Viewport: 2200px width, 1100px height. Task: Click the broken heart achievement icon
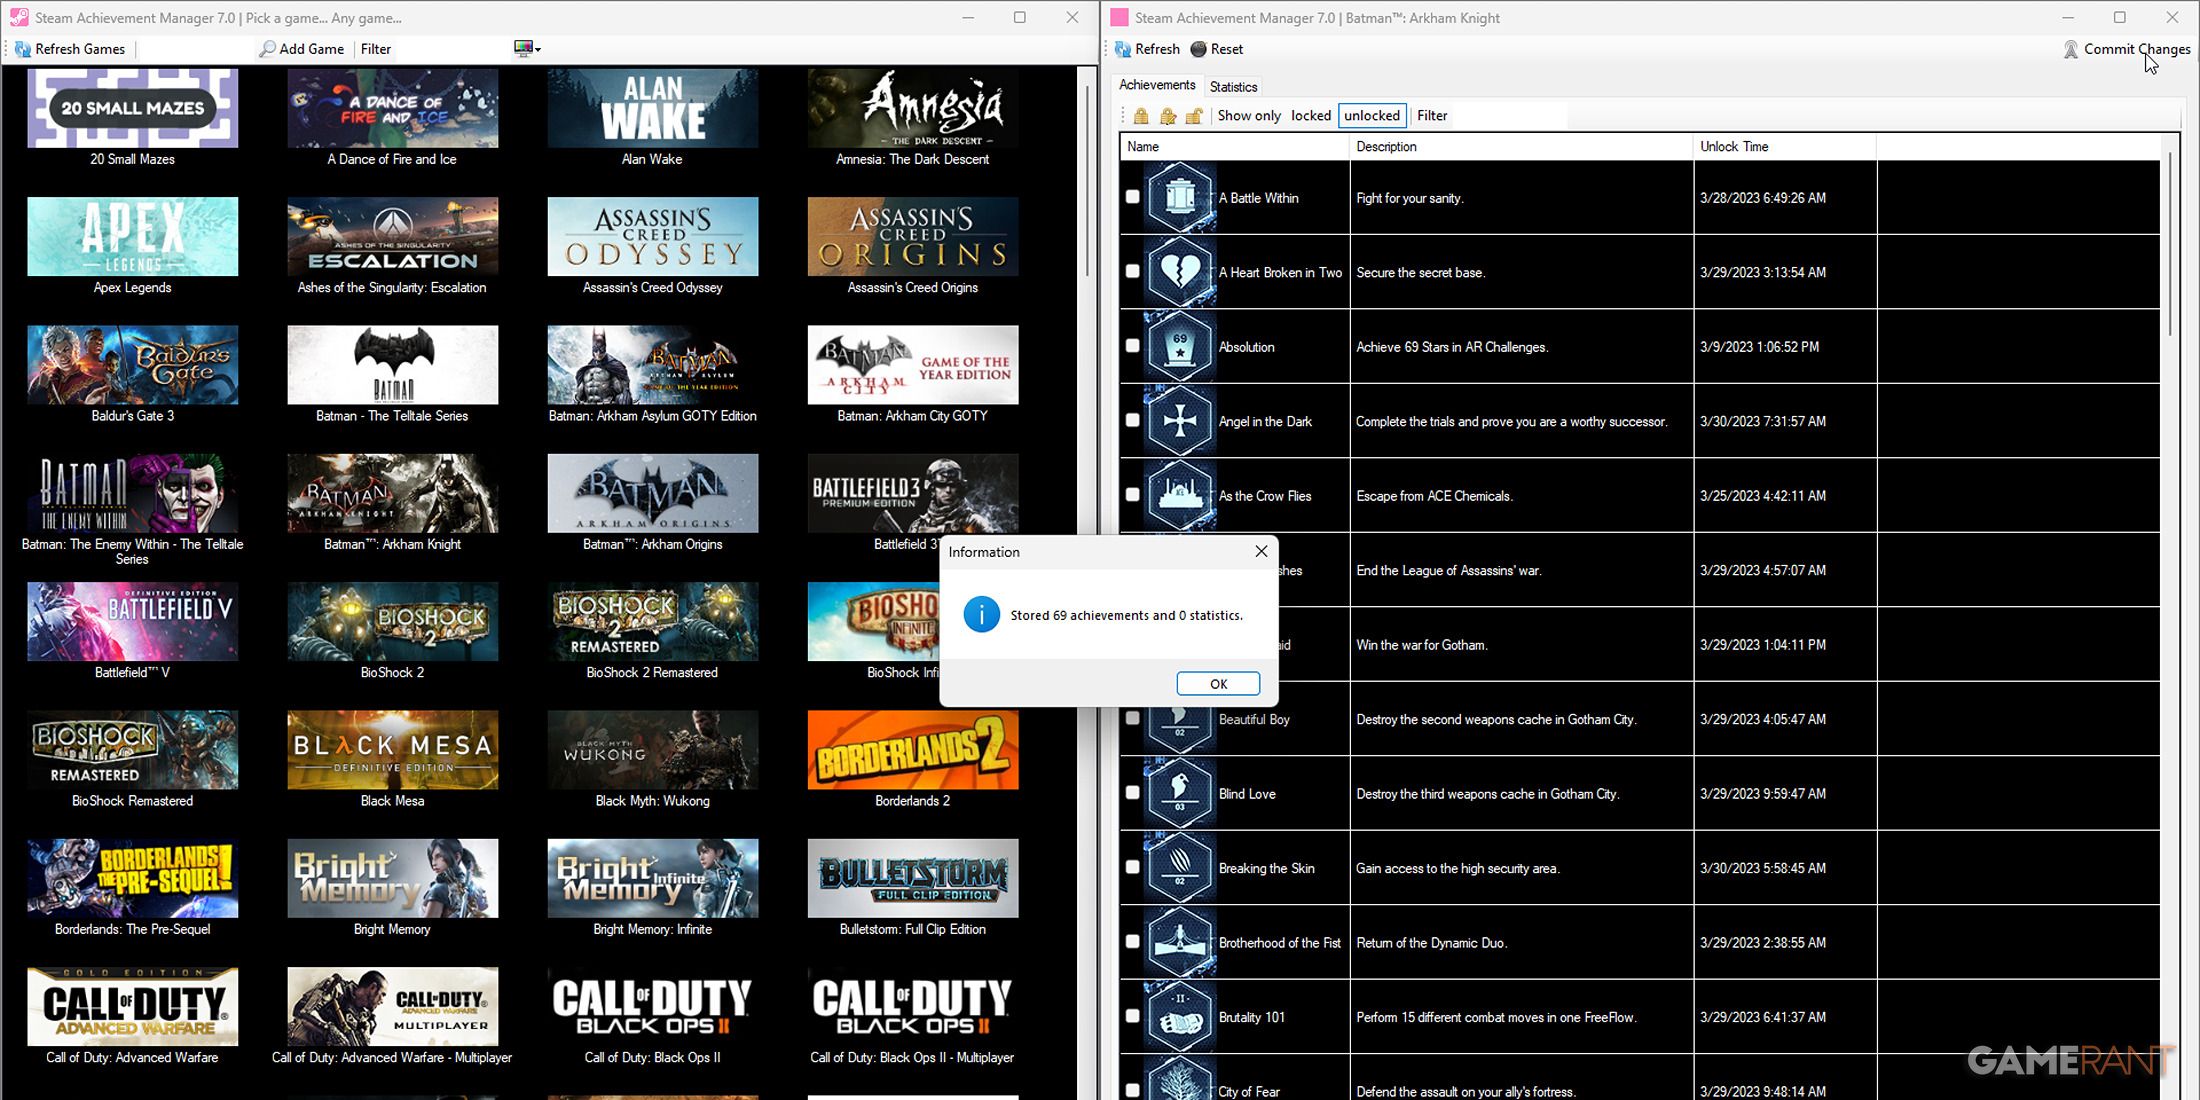(x=1180, y=272)
